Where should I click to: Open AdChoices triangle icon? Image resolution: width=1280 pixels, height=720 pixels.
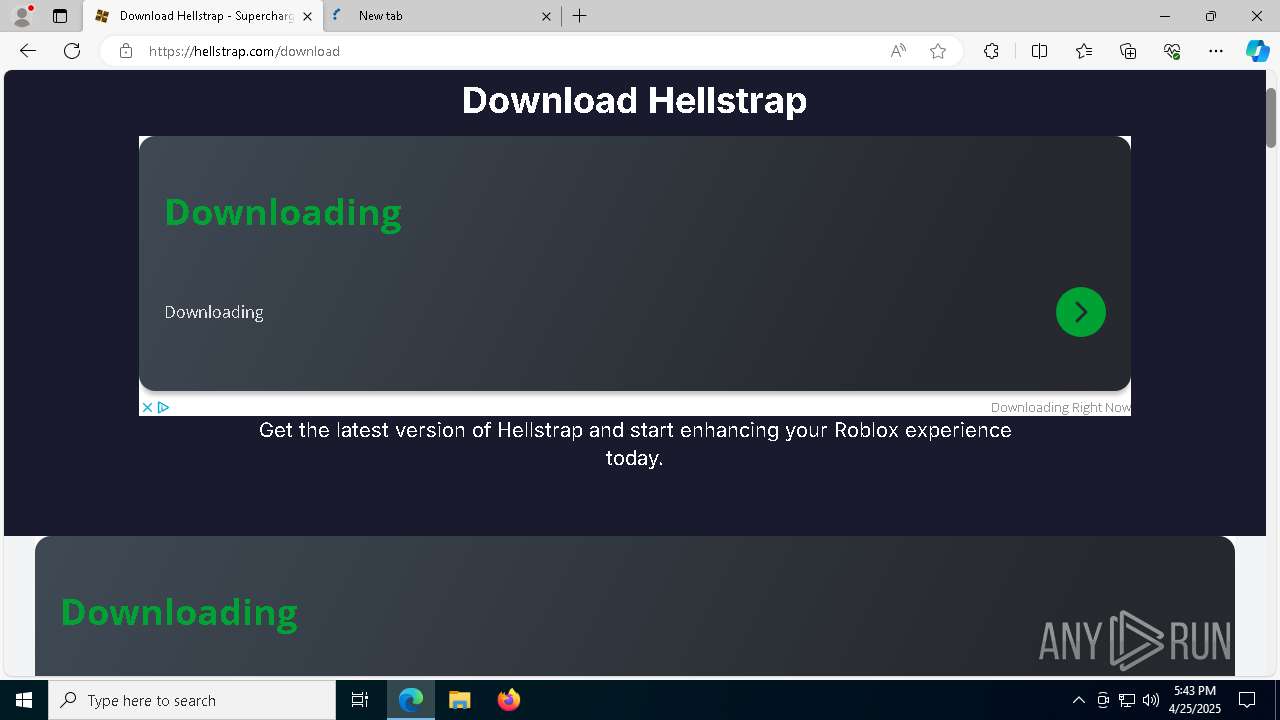click(x=163, y=407)
